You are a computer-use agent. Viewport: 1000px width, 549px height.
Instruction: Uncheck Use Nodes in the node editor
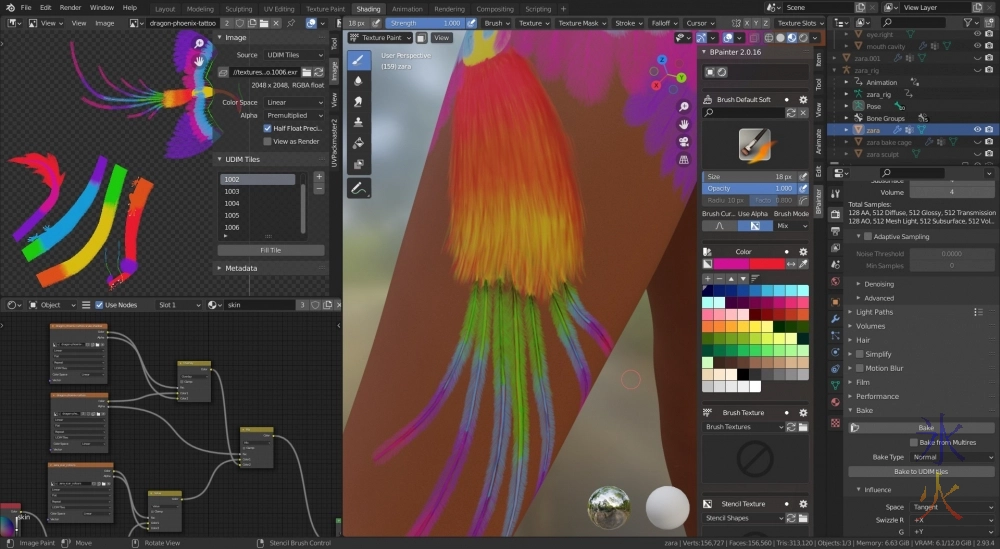click(x=99, y=305)
